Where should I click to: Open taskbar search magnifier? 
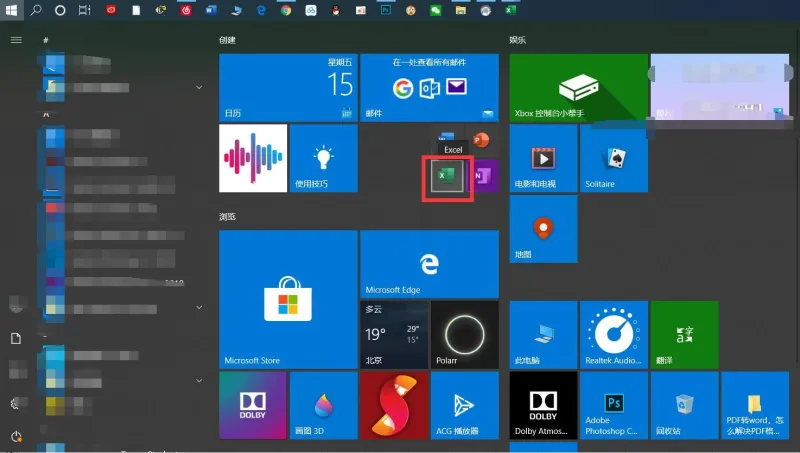(36, 10)
